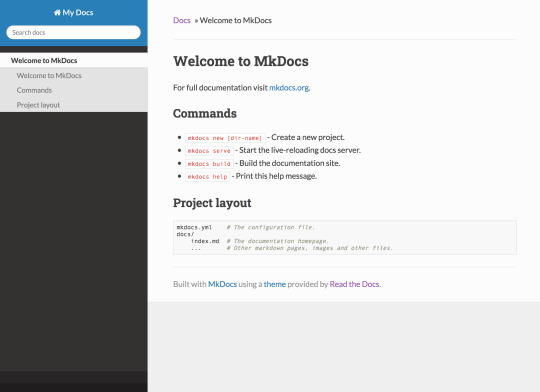The width and height of the screenshot is (540, 392).
Task: Click the mkdocs serve code snippet
Action: [209, 151]
